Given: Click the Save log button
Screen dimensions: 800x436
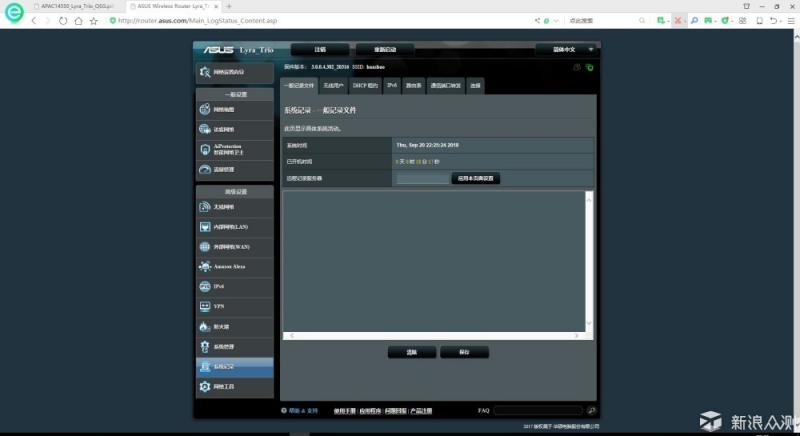Looking at the screenshot, I should click(464, 352).
